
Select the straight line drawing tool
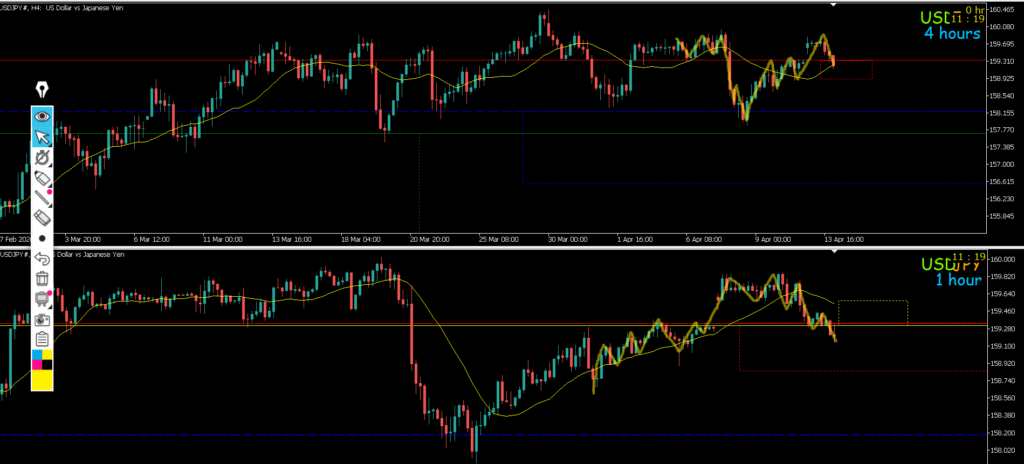click(42, 197)
